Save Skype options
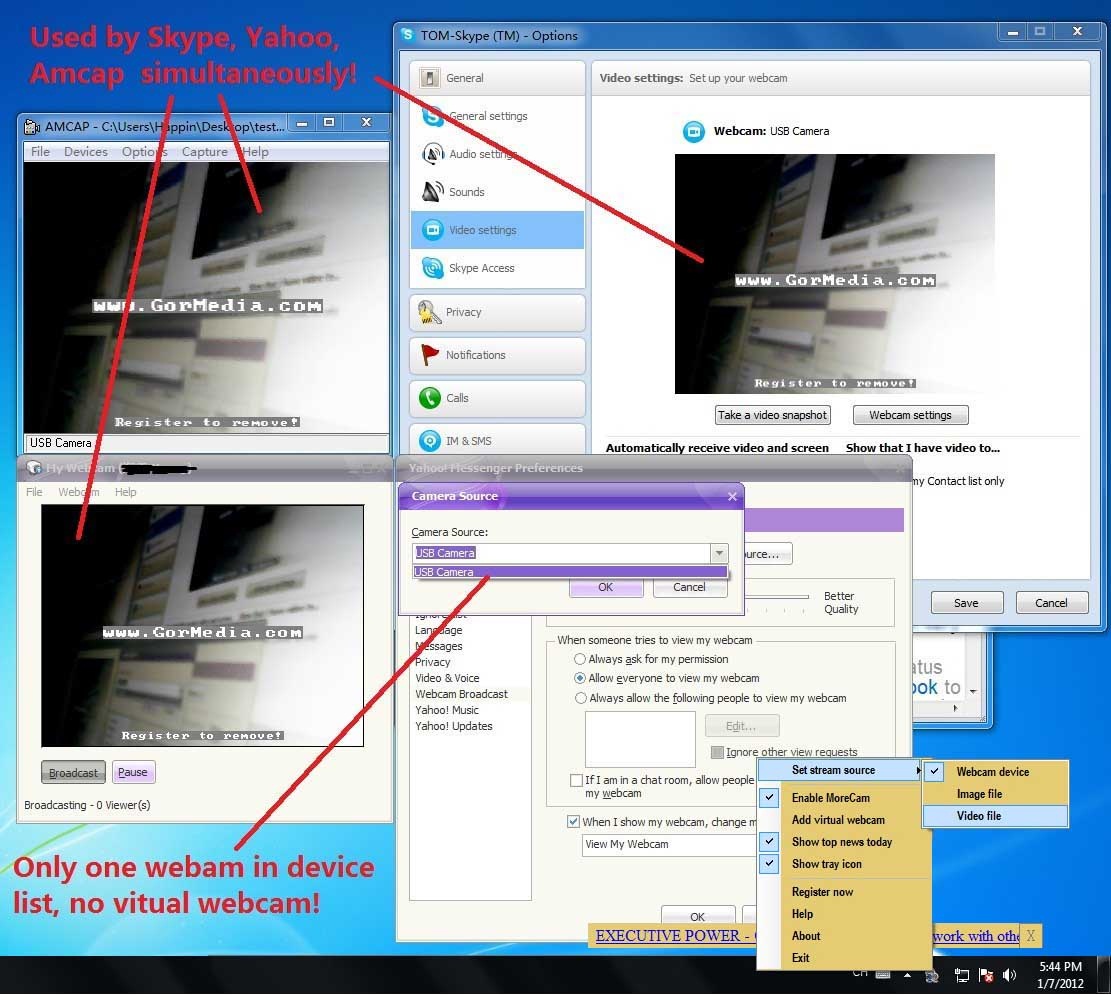The height and width of the screenshot is (995, 1111). (x=966, y=603)
